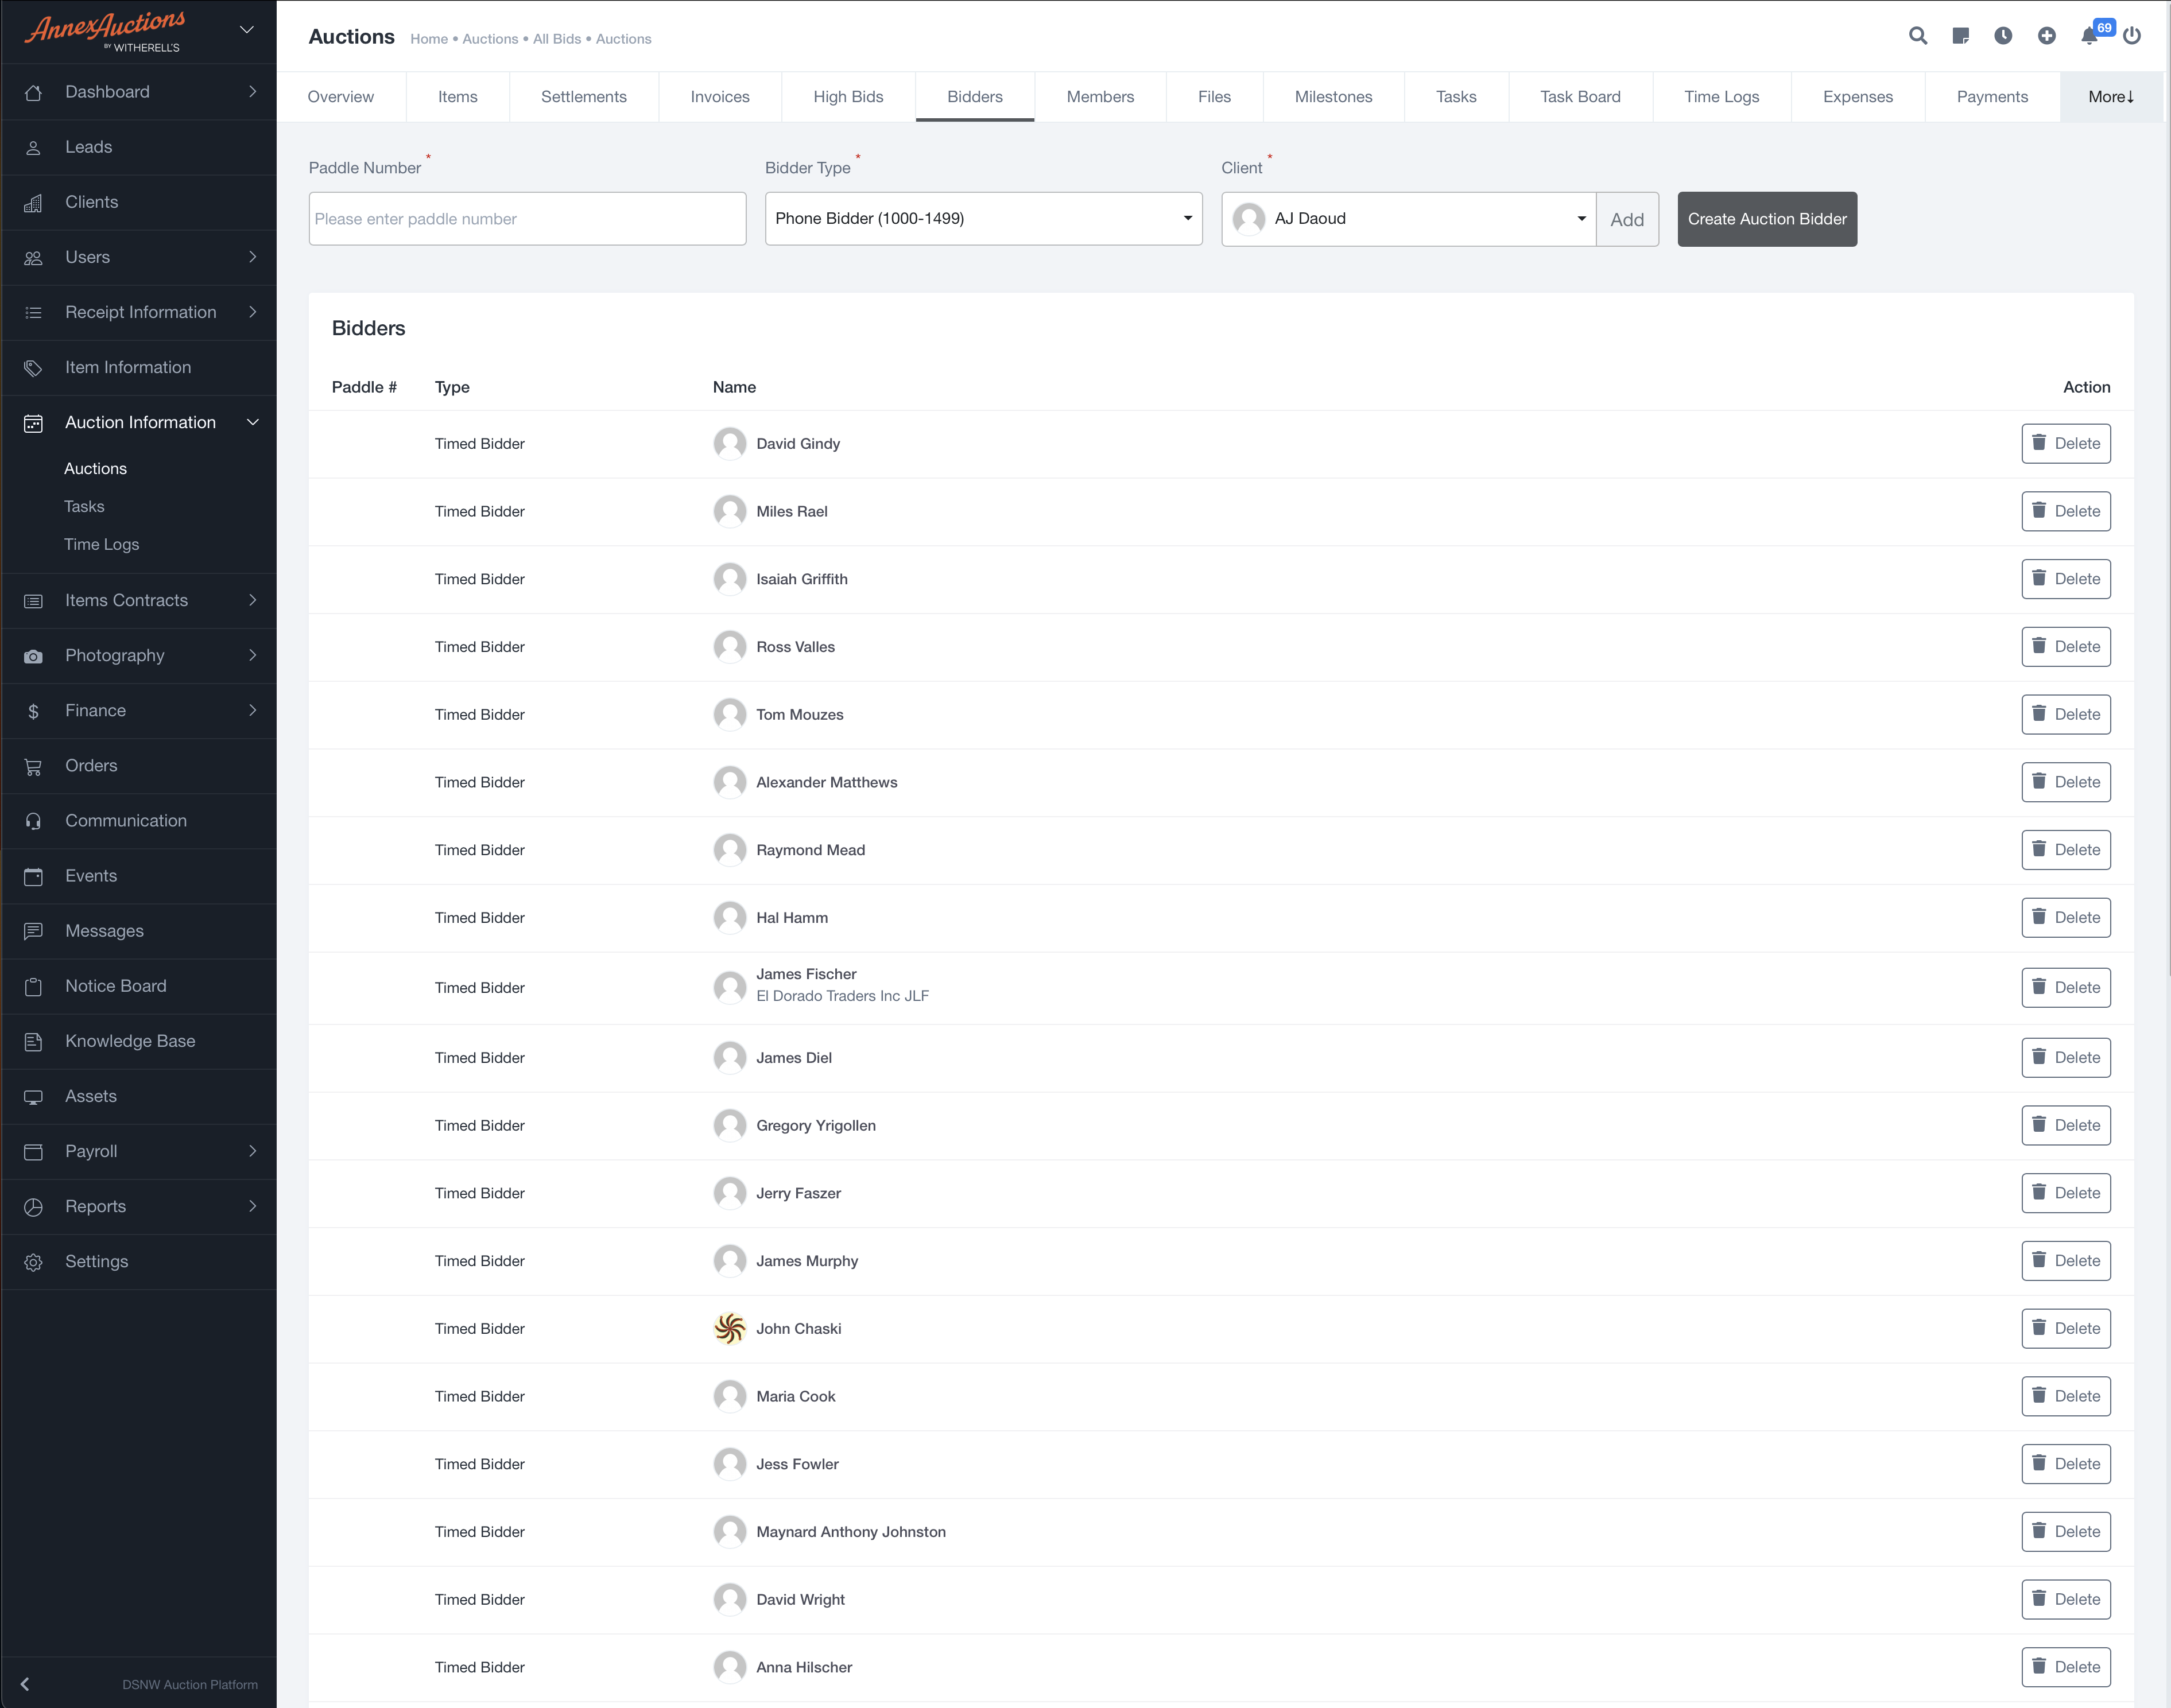The width and height of the screenshot is (2171, 1708).
Task: Expand the More tab menu
Action: pyautogui.click(x=2110, y=97)
